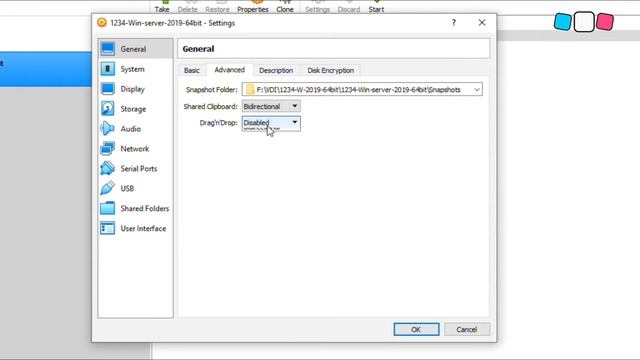Click Properties in the background toolbar
Viewport: 640px width, 360px height.
point(253,7)
